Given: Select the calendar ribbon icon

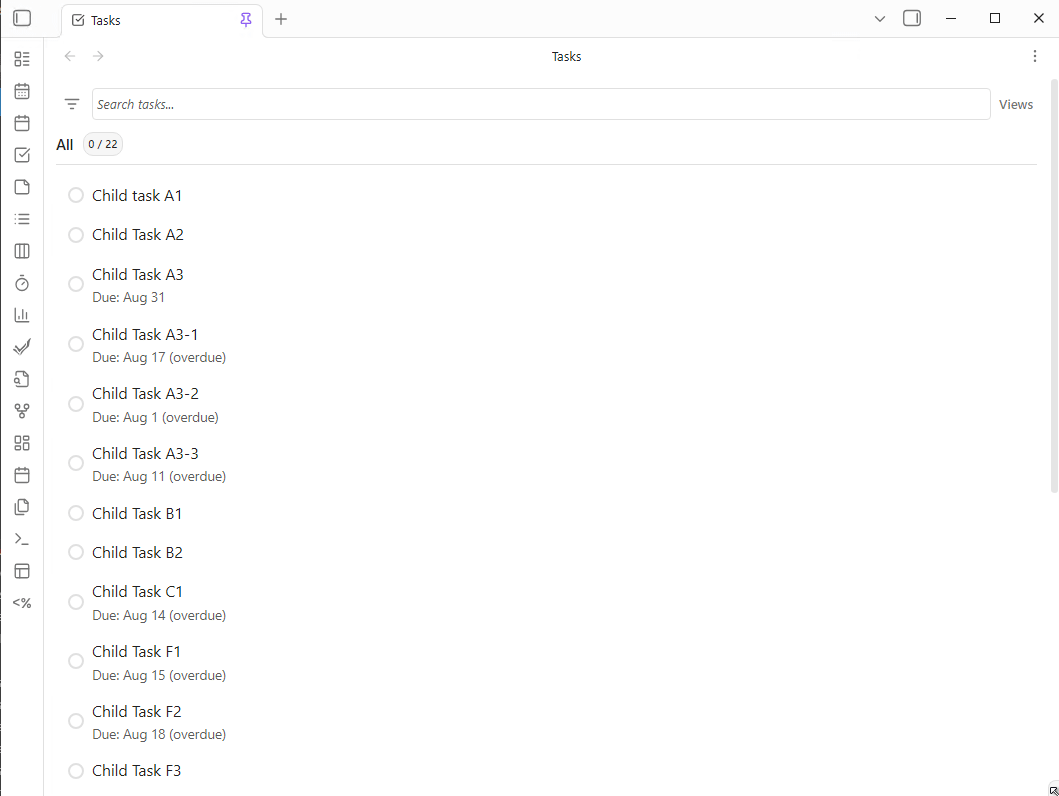Looking at the screenshot, I should 22,91.
